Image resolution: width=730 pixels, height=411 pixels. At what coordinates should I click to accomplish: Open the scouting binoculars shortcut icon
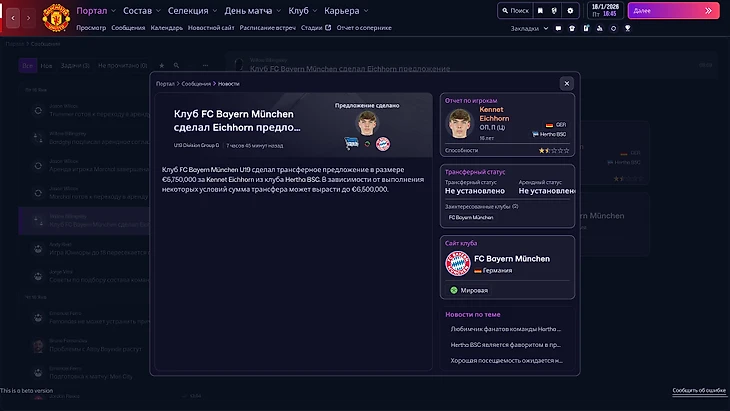pos(600,28)
